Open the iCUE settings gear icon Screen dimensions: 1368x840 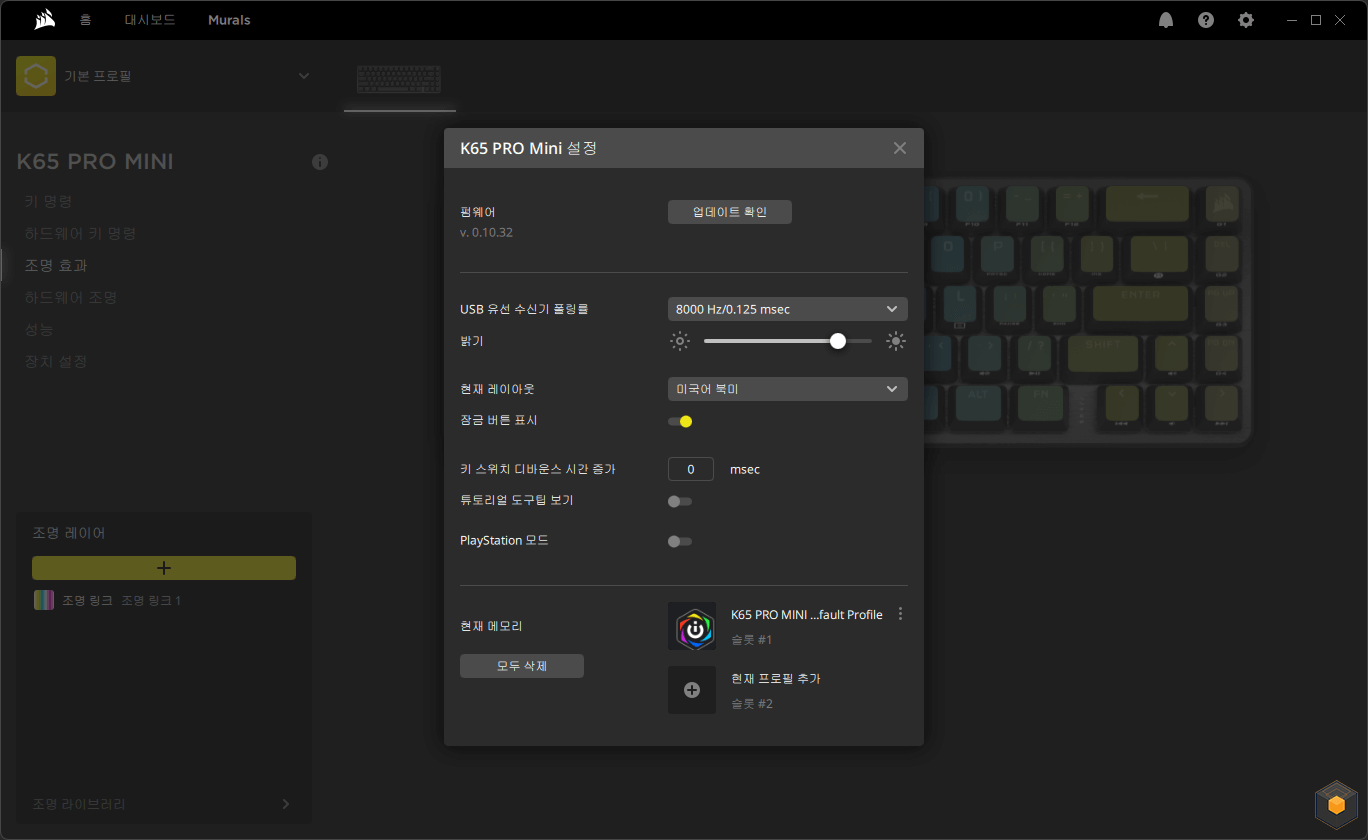pos(1246,20)
